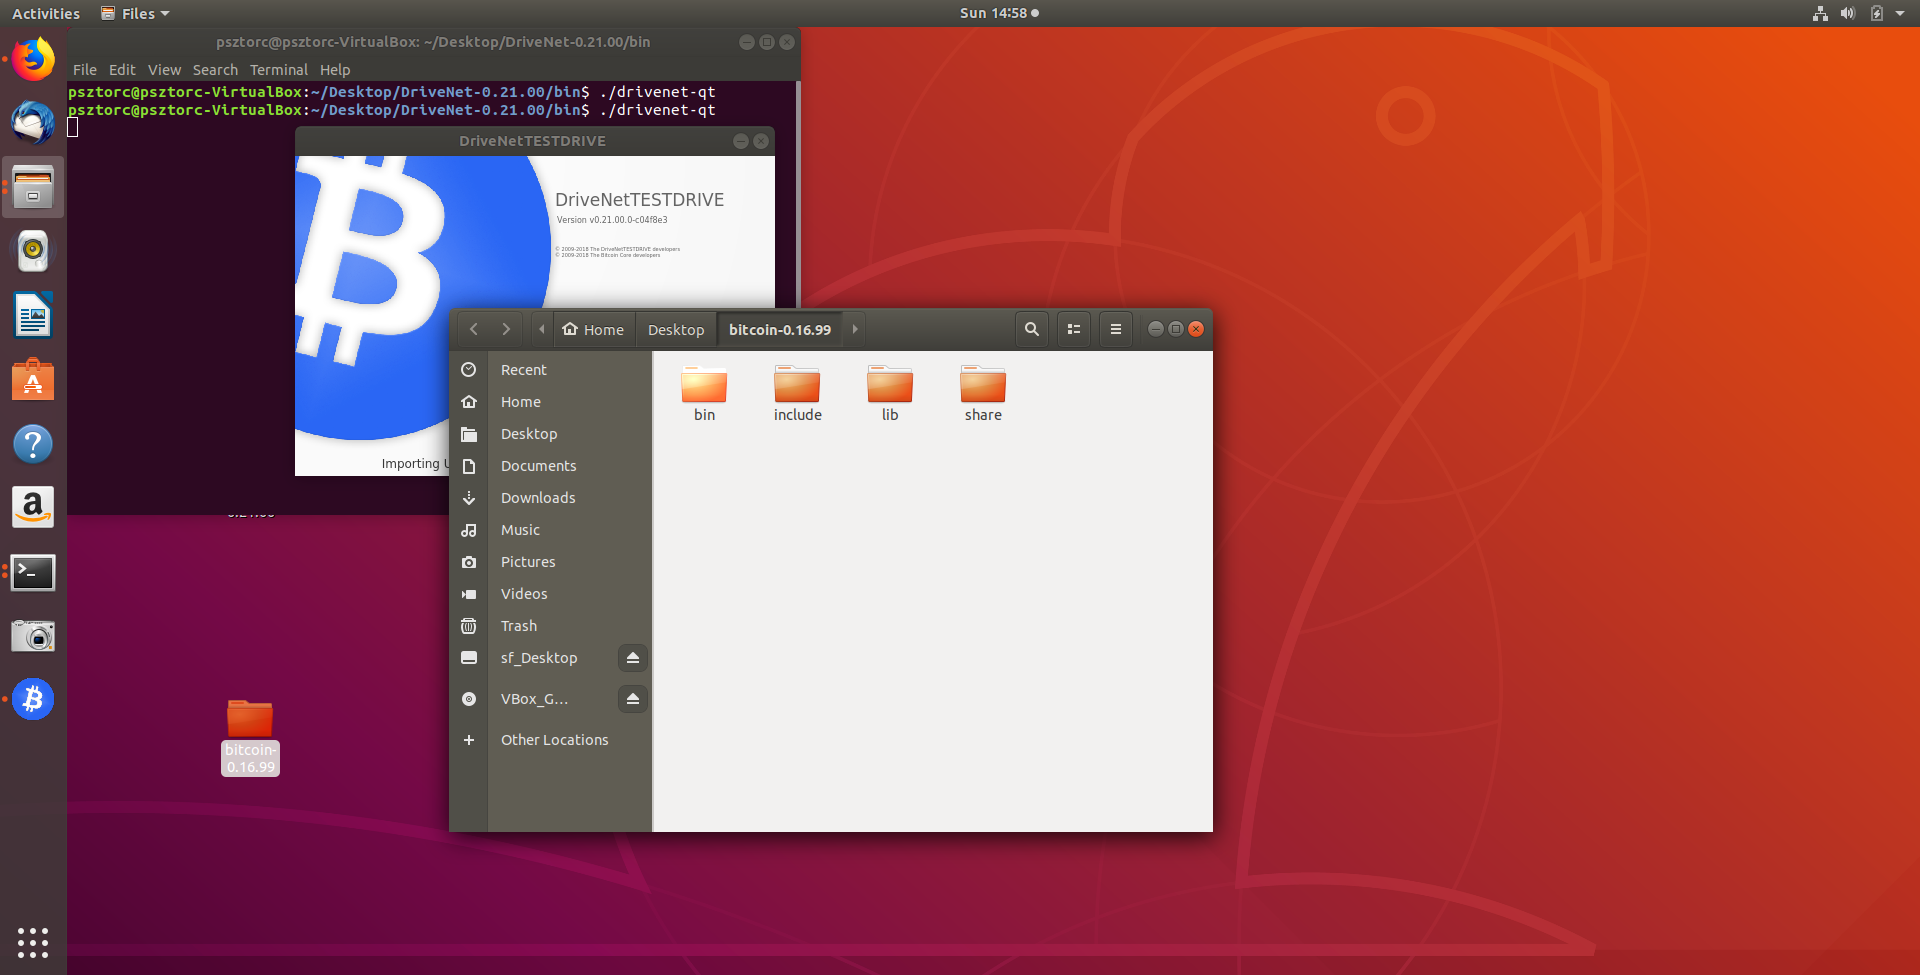Expand the system menu arrow in top bar
Viewport: 1920px width, 975px height.
coord(1900,13)
